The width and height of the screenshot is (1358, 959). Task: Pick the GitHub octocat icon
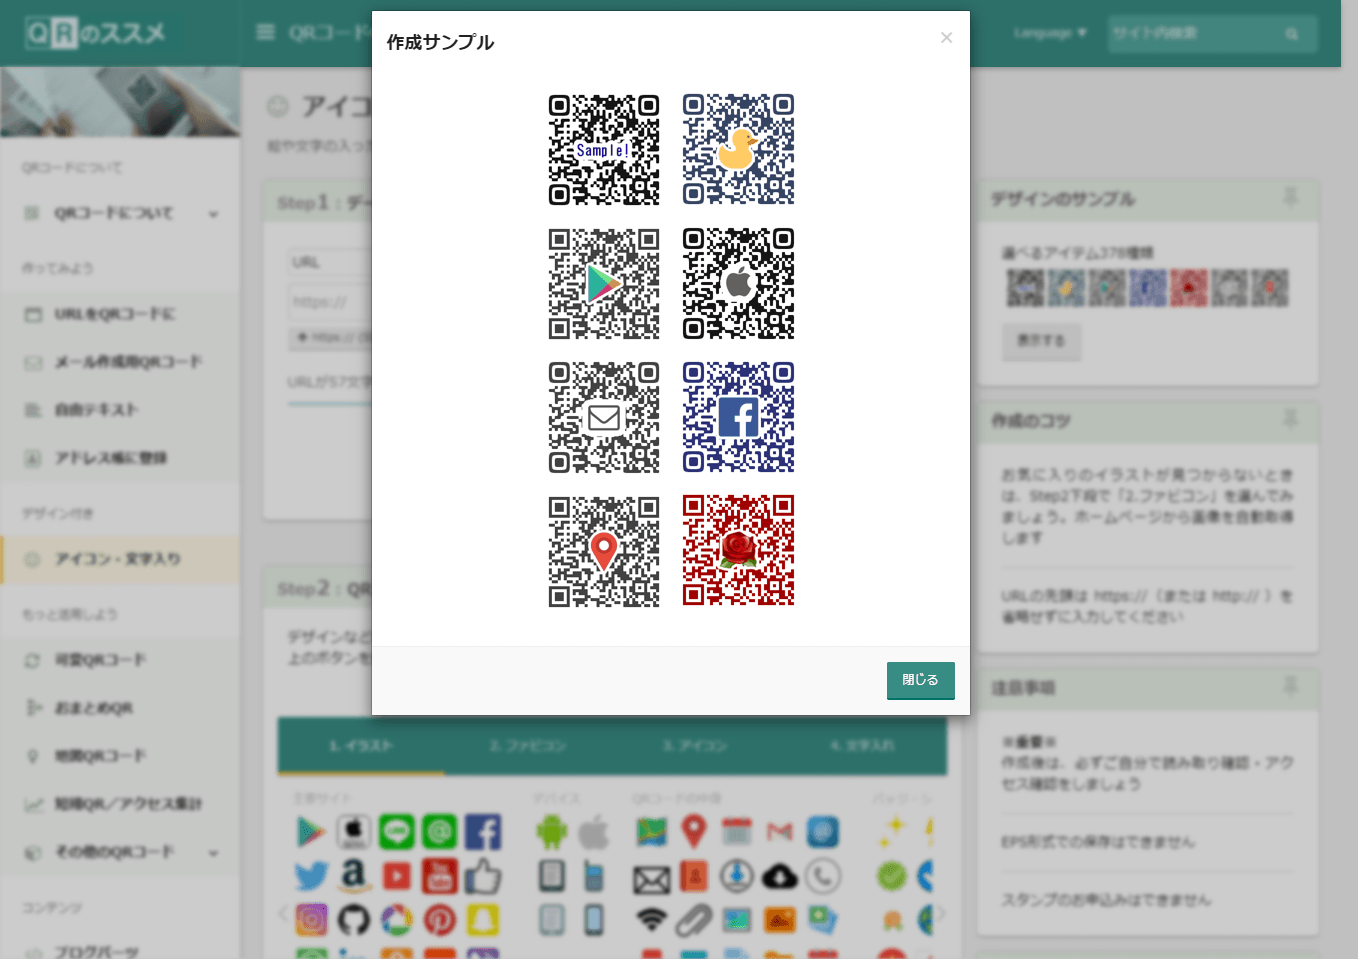tap(353, 919)
